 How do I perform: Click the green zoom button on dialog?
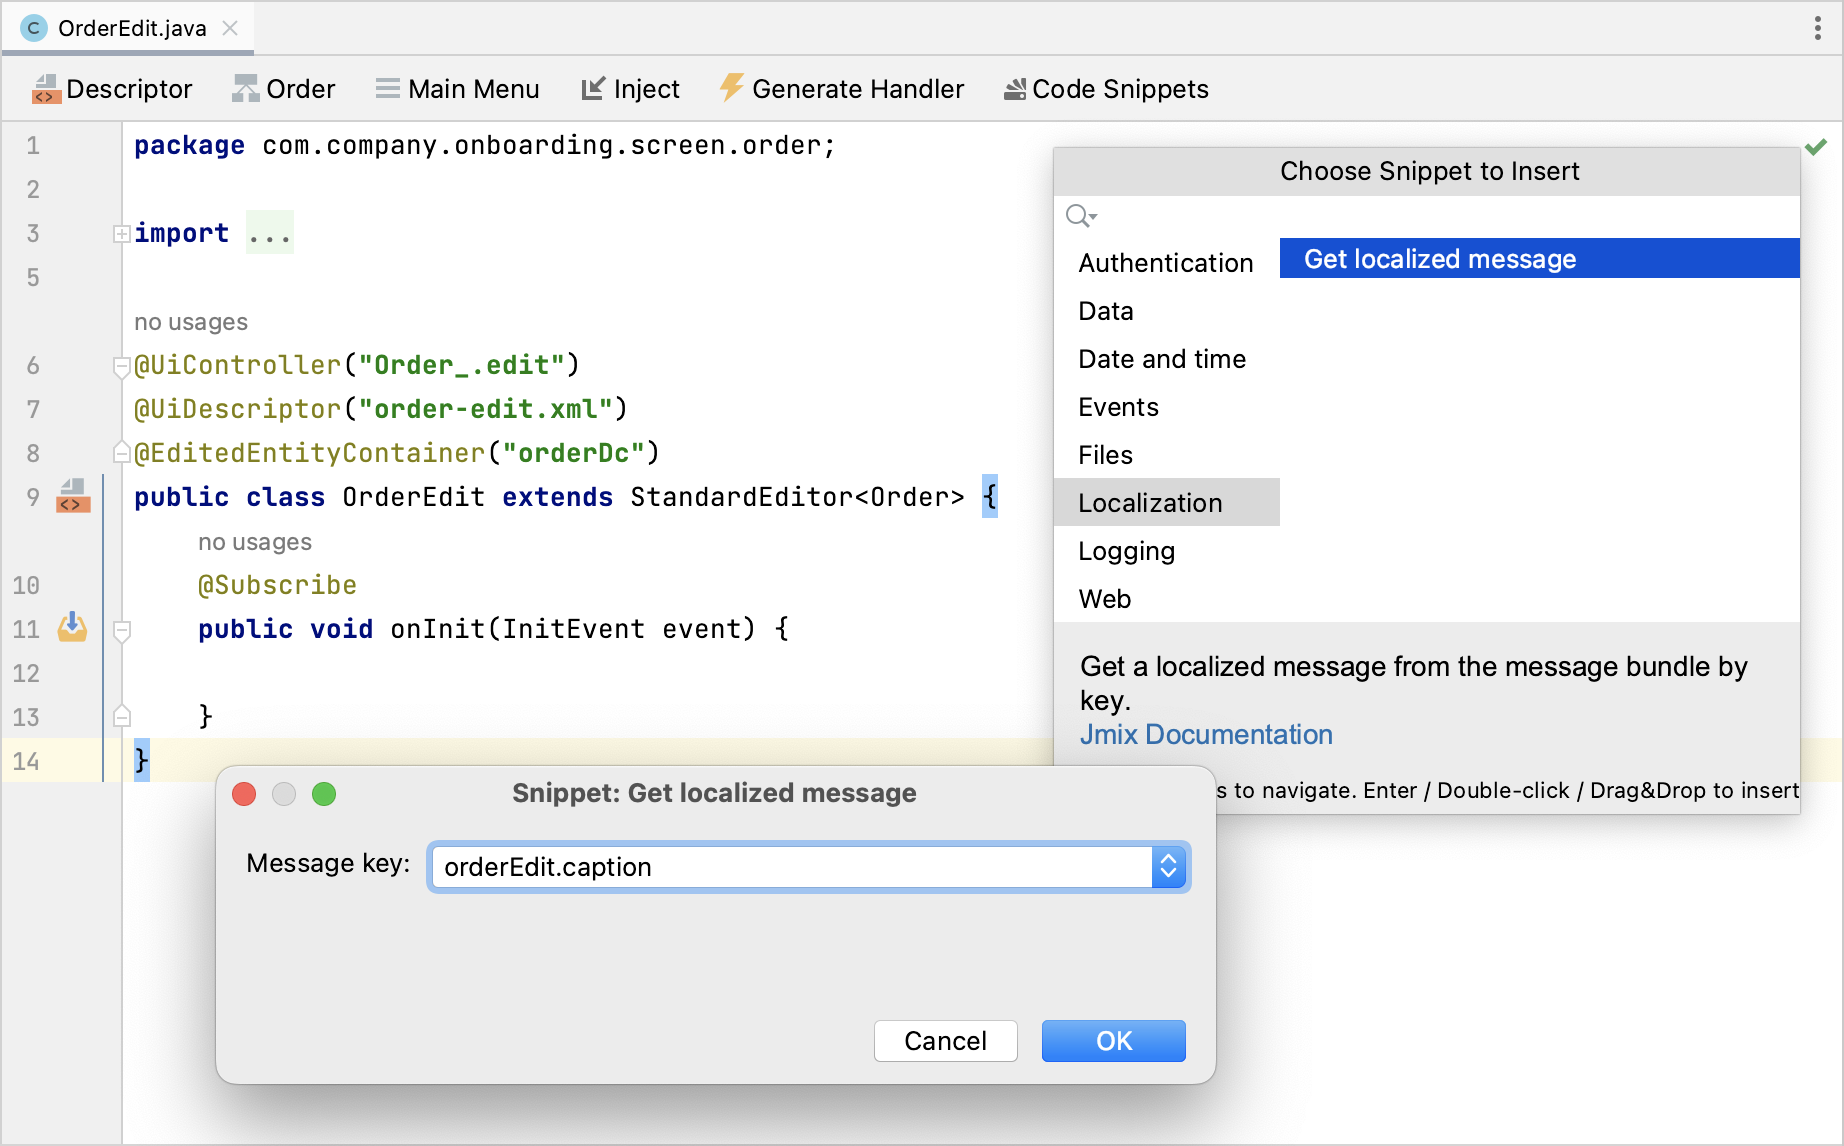324,794
